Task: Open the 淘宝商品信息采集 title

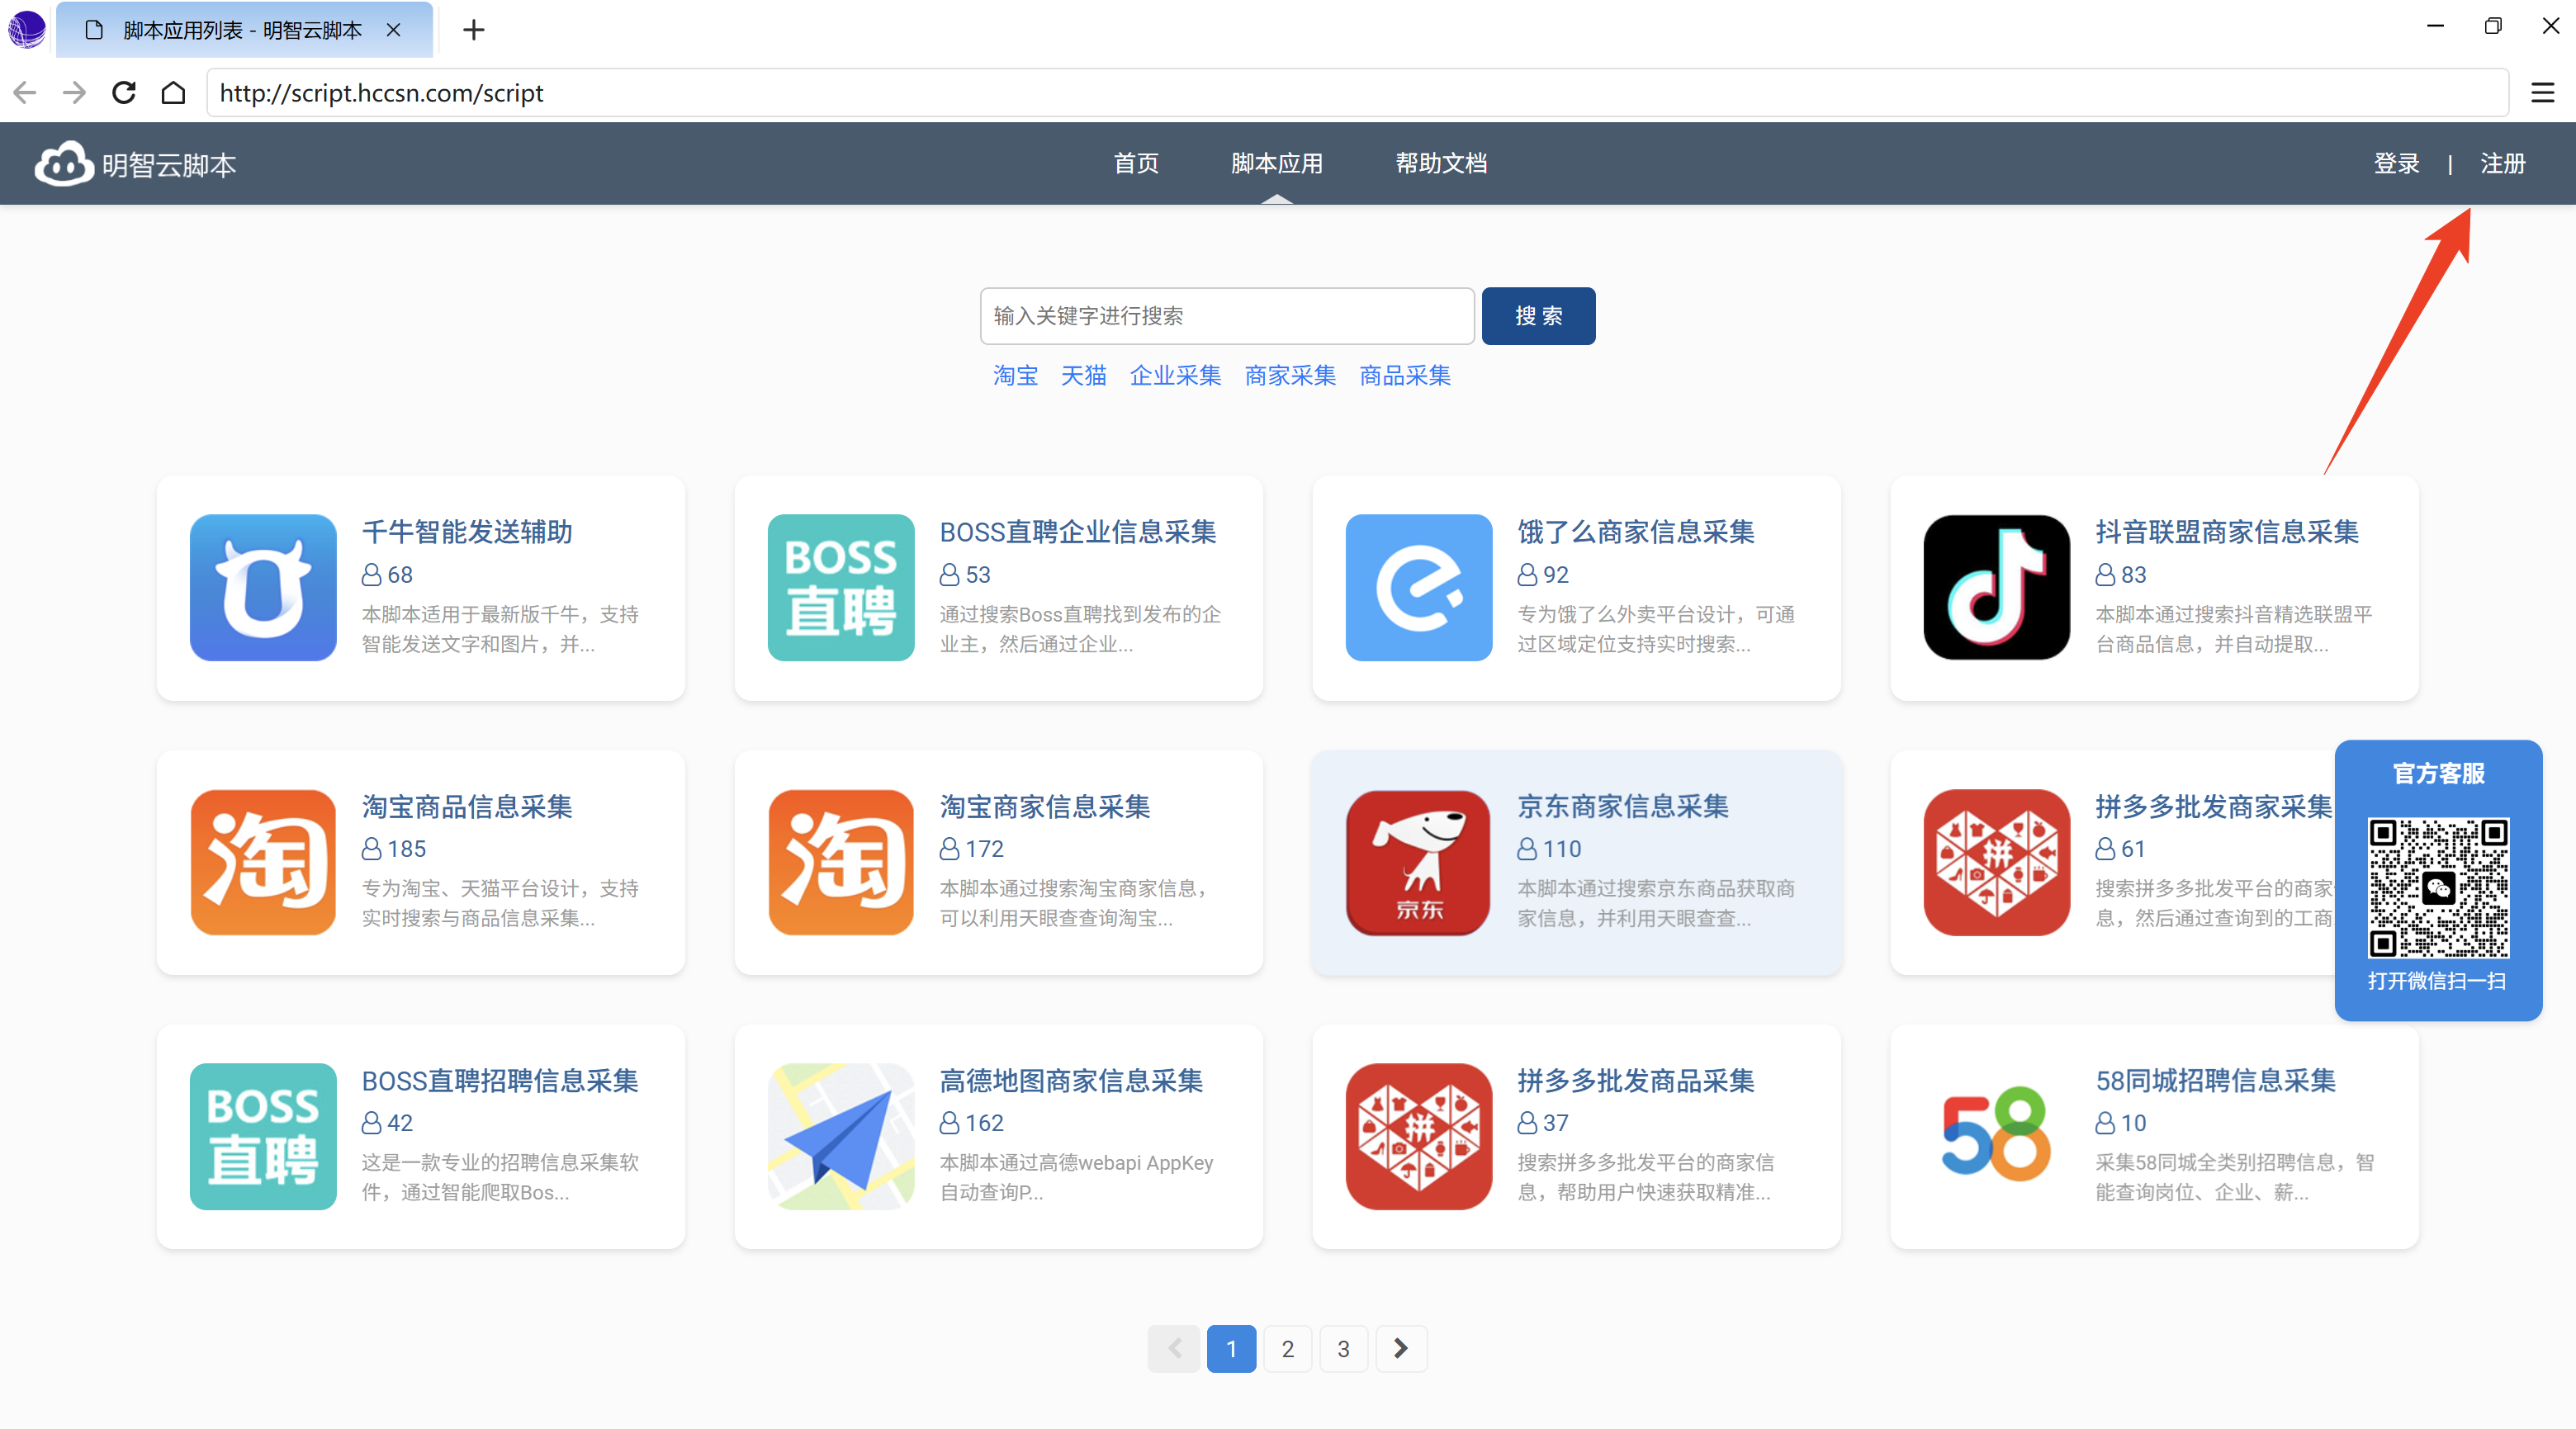Action: (x=467, y=807)
